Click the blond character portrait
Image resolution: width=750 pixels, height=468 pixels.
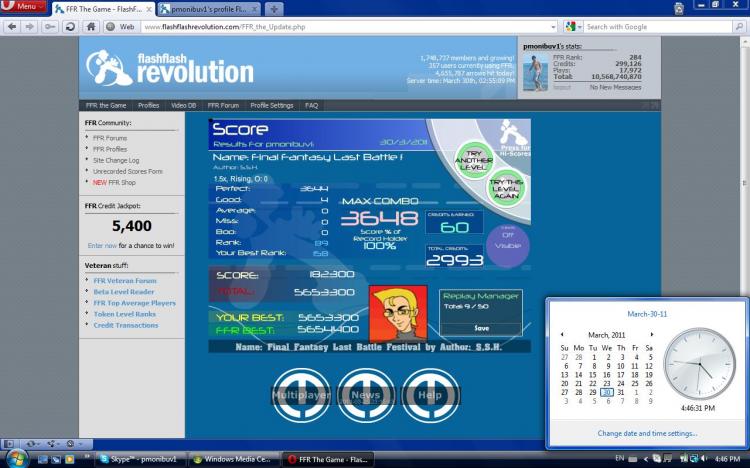398,312
